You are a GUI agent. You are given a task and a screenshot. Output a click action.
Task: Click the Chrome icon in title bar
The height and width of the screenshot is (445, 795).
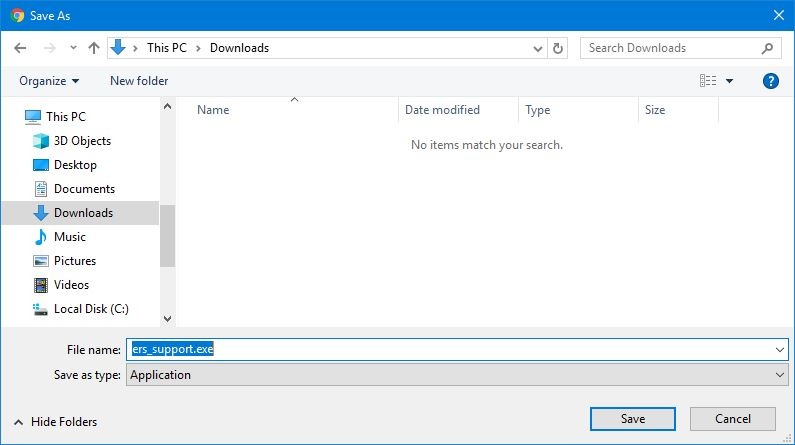(17, 16)
